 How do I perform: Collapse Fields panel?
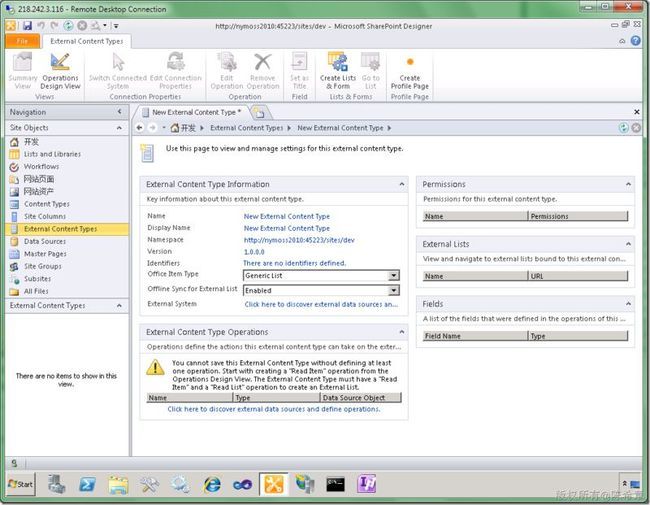[x=628, y=303]
